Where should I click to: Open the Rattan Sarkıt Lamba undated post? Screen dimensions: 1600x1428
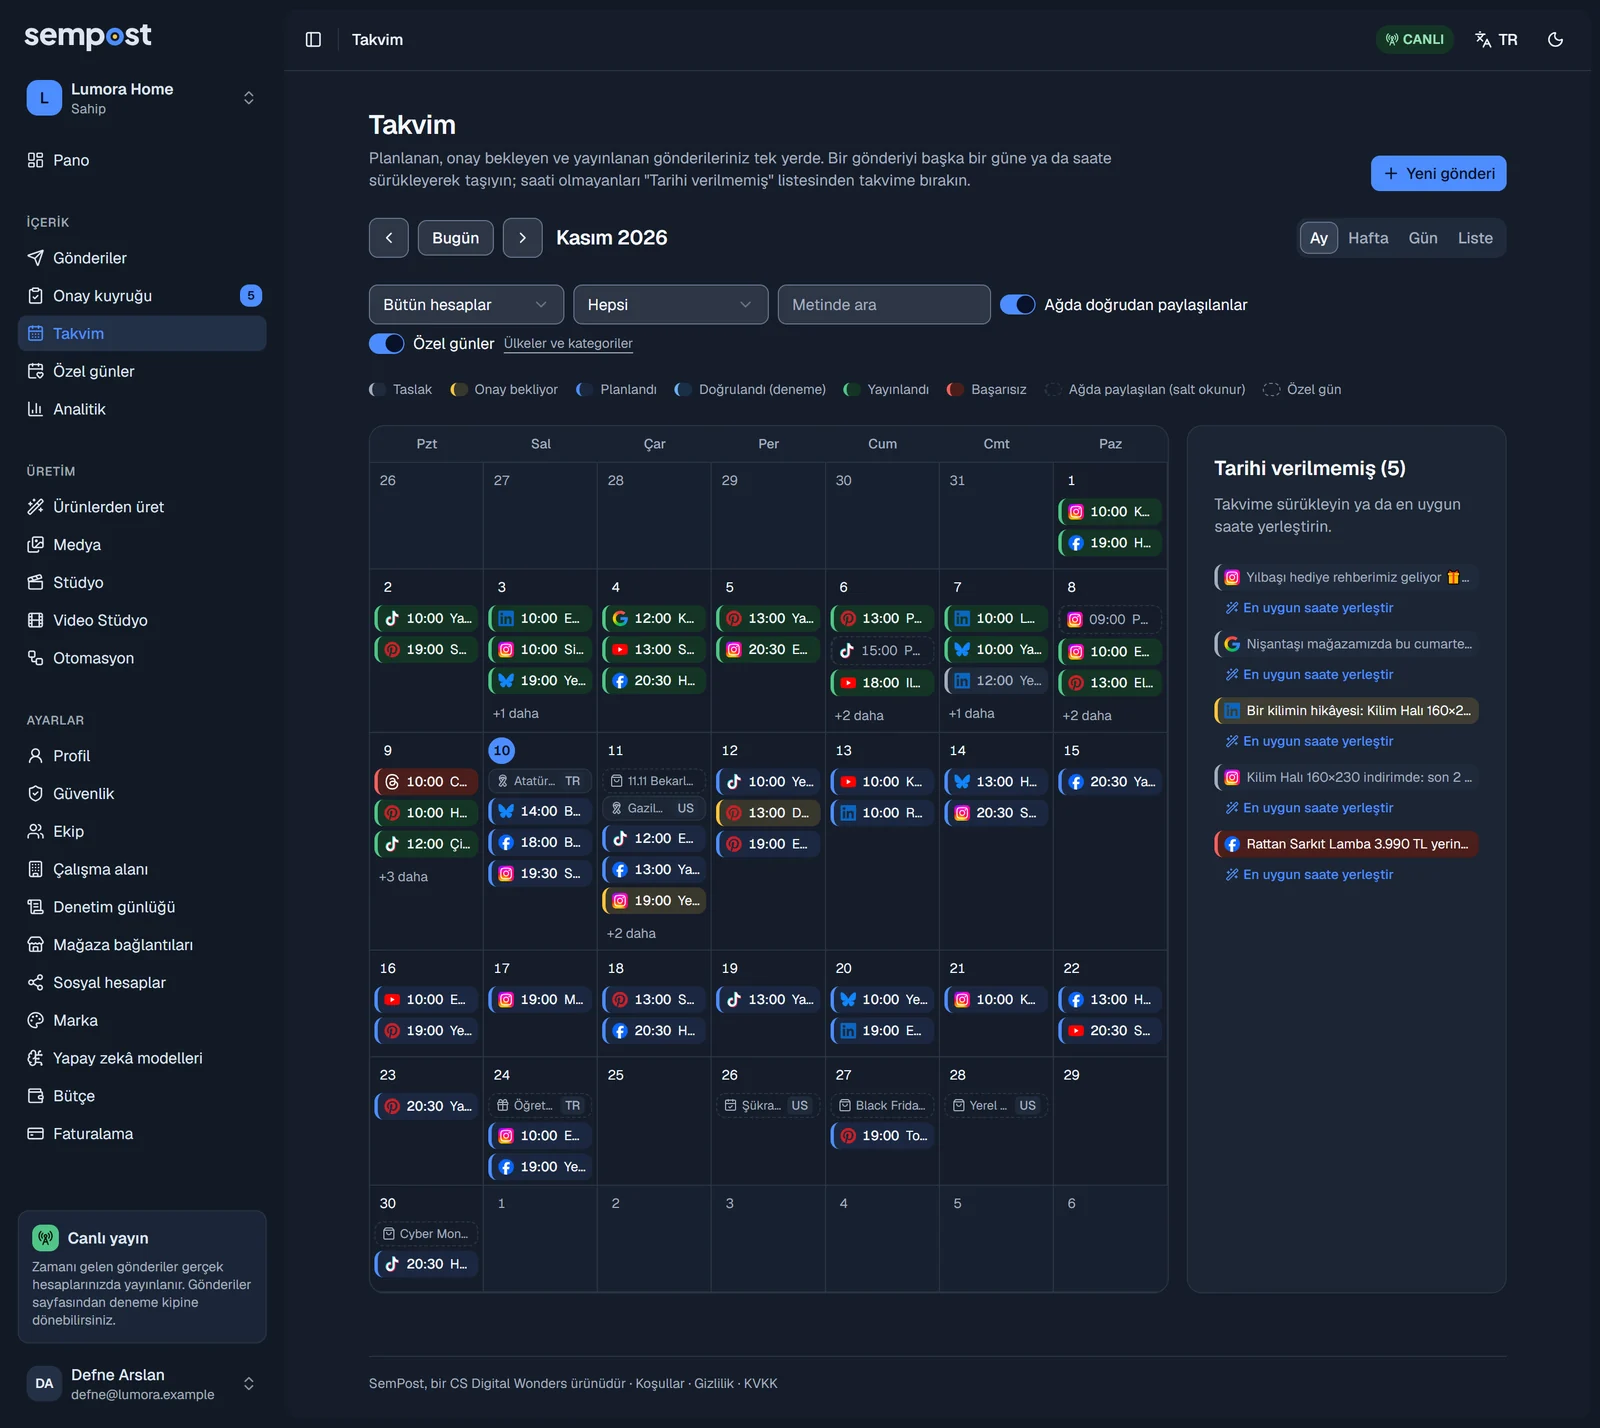(1346, 844)
